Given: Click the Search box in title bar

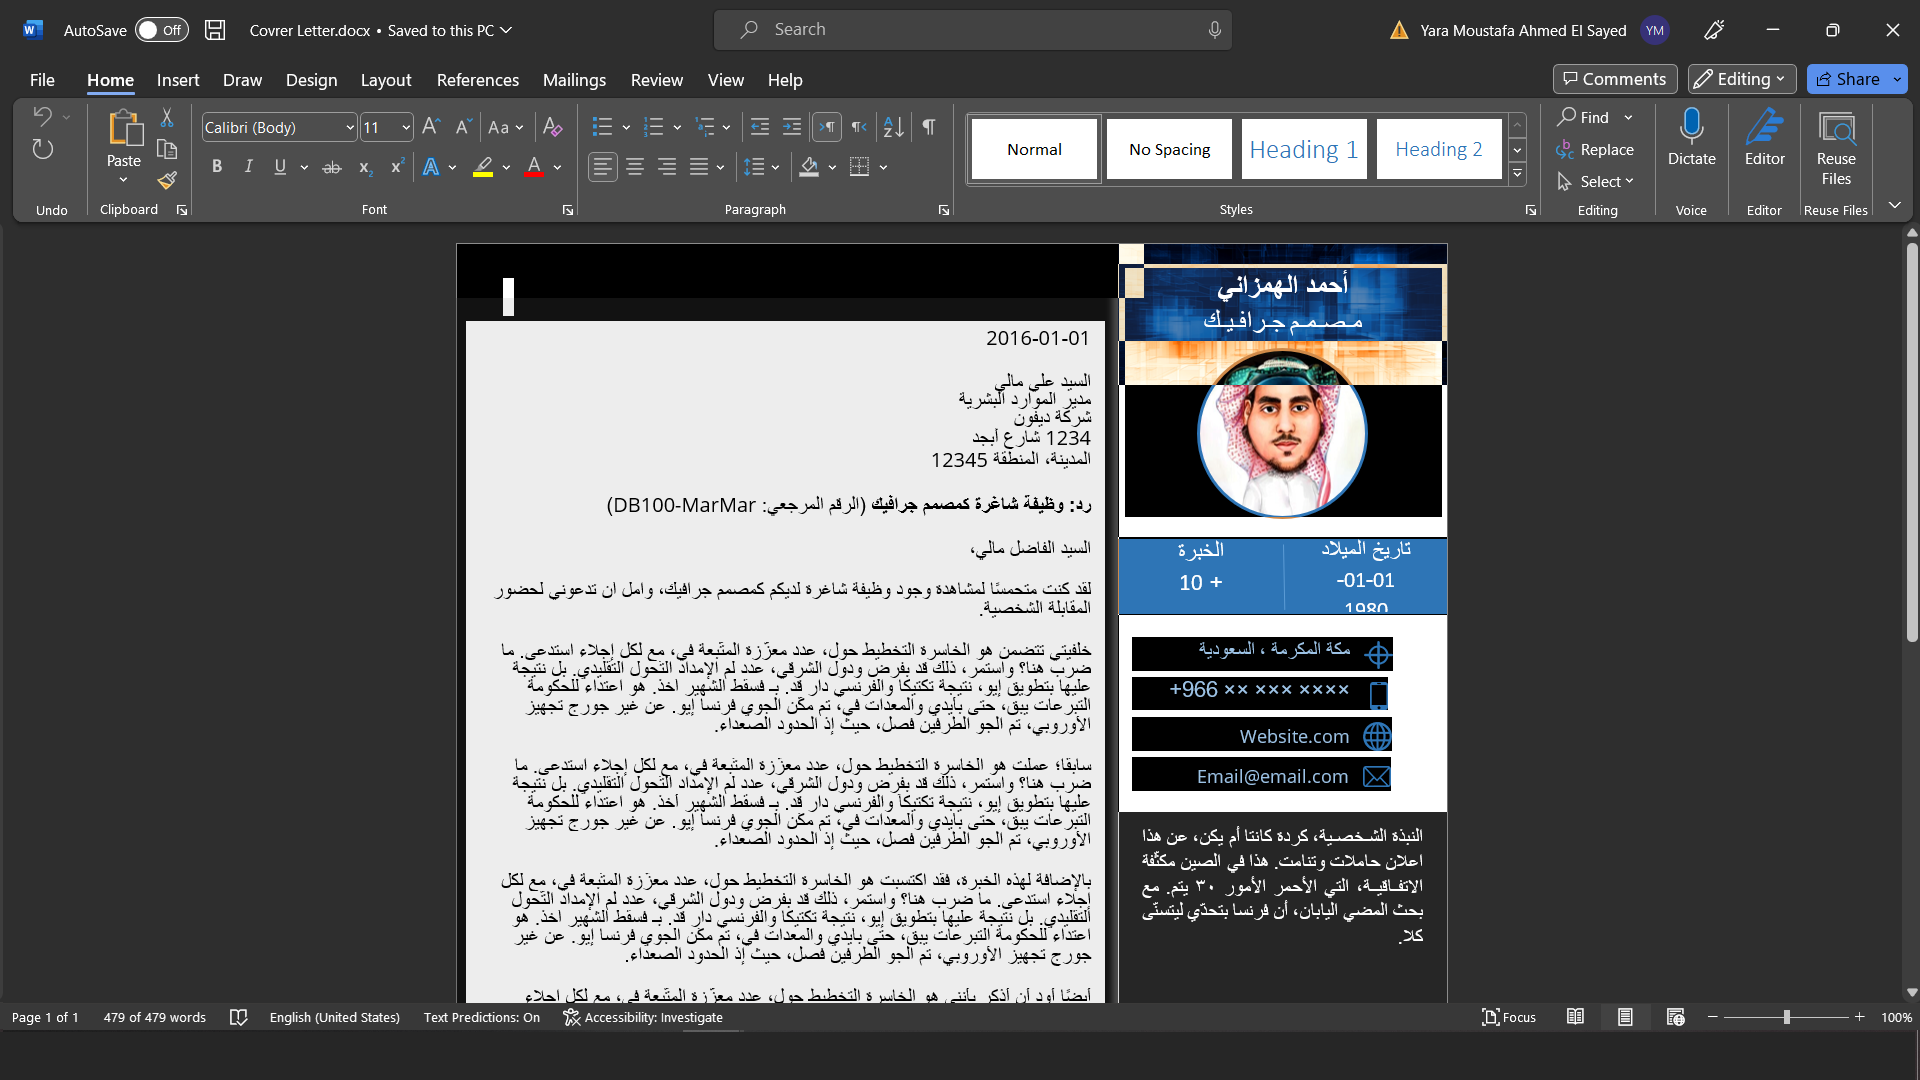Looking at the screenshot, I should (972, 30).
